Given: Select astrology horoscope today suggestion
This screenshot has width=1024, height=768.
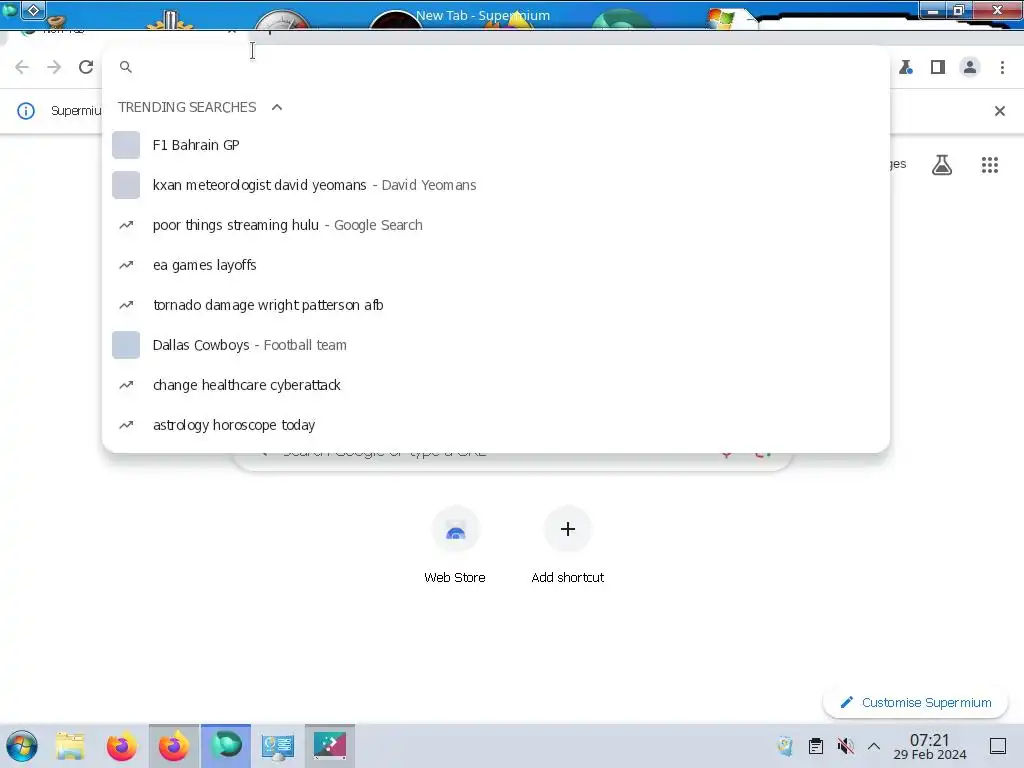Looking at the screenshot, I should pos(496,425).
